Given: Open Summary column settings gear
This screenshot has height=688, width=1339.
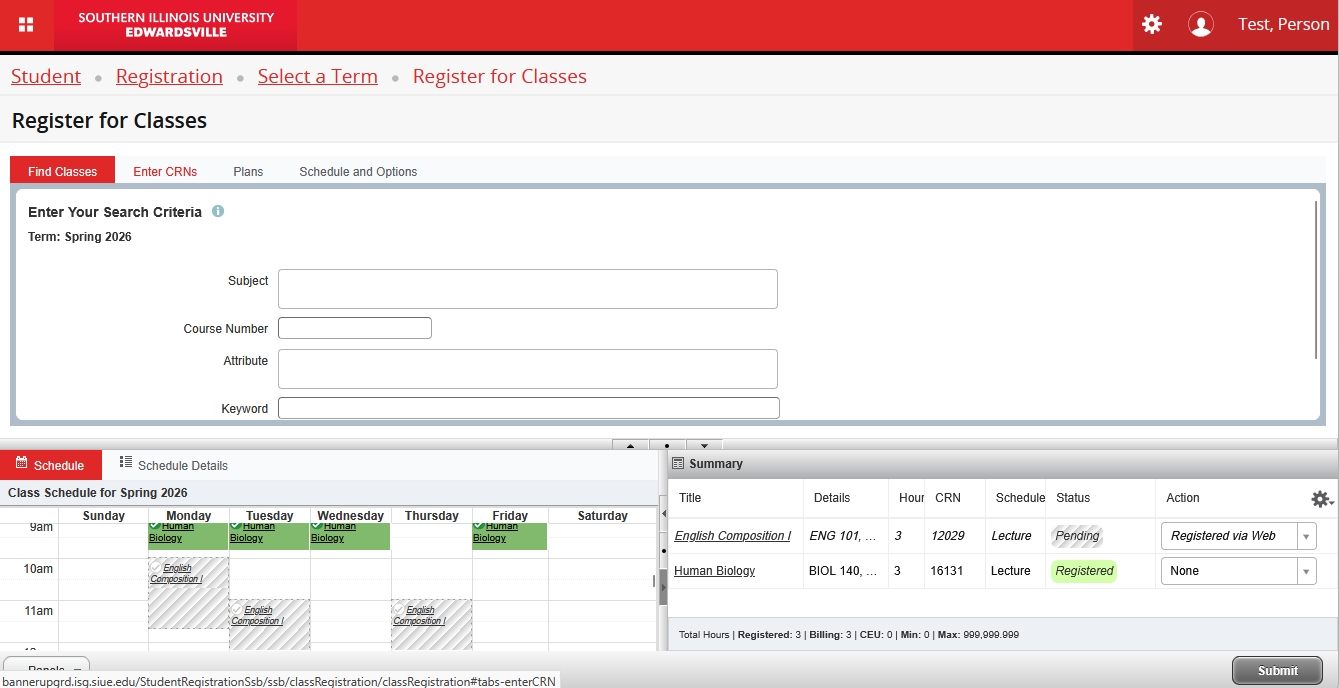Looking at the screenshot, I should pyautogui.click(x=1321, y=499).
